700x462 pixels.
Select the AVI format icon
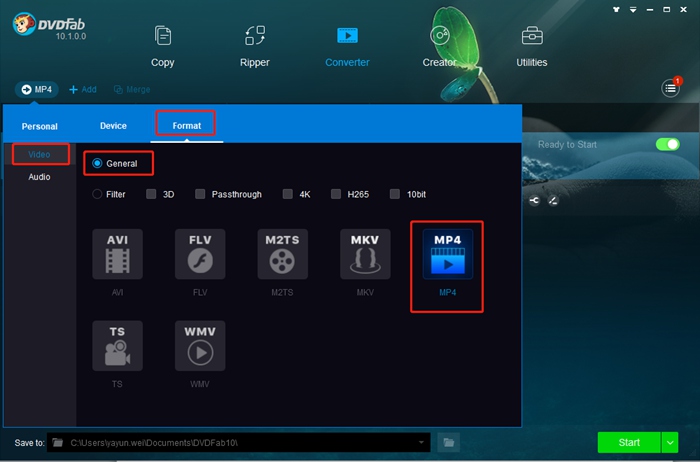(x=117, y=254)
